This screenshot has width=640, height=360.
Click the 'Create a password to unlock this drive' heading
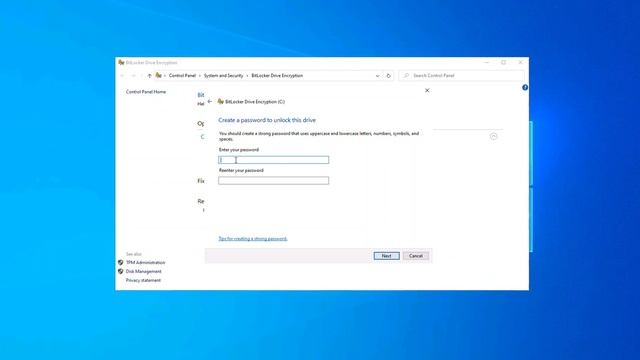click(x=267, y=120)
